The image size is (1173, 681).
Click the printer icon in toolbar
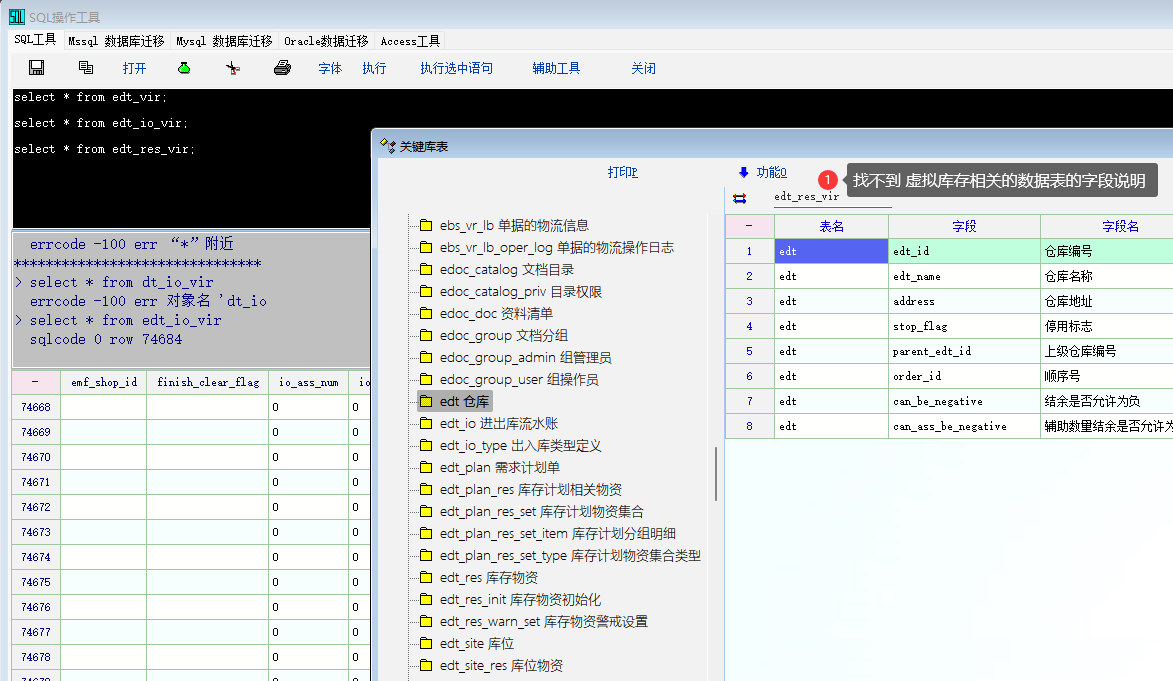click(282, 68)
